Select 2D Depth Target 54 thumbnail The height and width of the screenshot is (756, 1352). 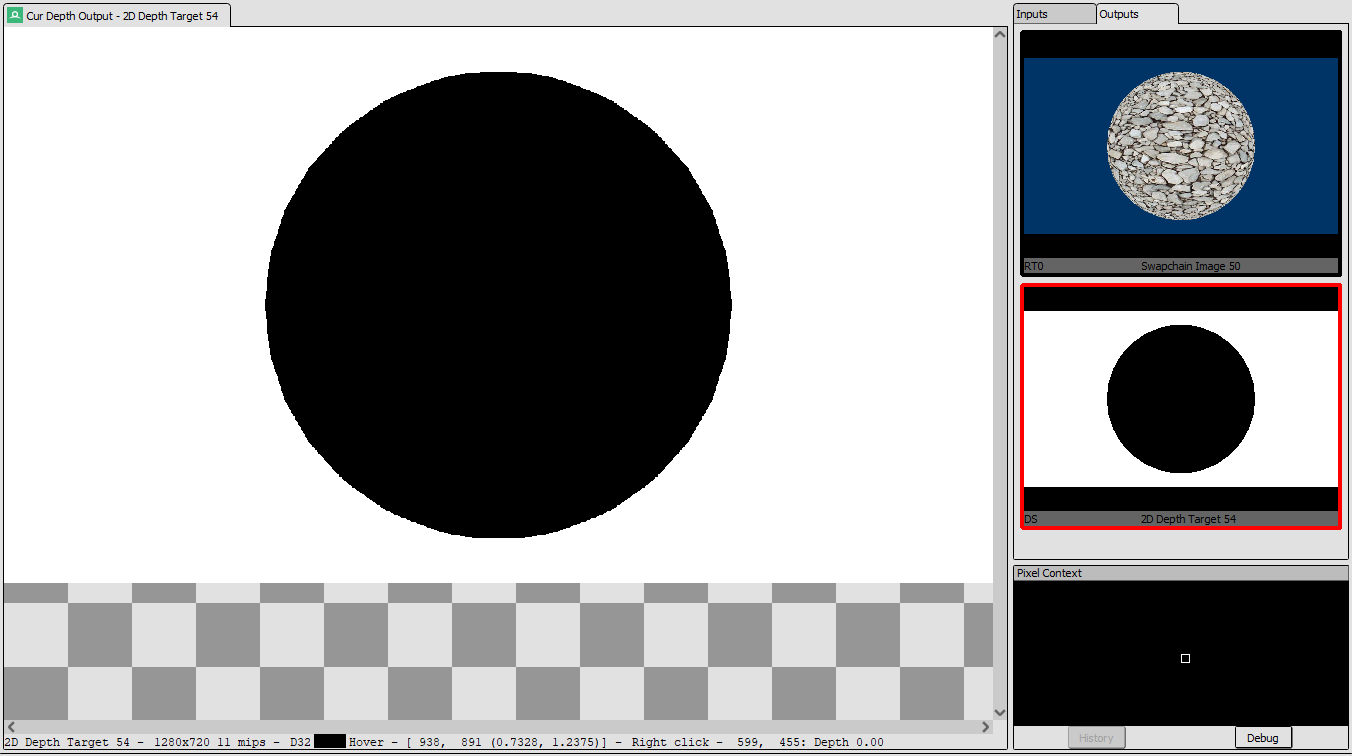coord(1180,406)
